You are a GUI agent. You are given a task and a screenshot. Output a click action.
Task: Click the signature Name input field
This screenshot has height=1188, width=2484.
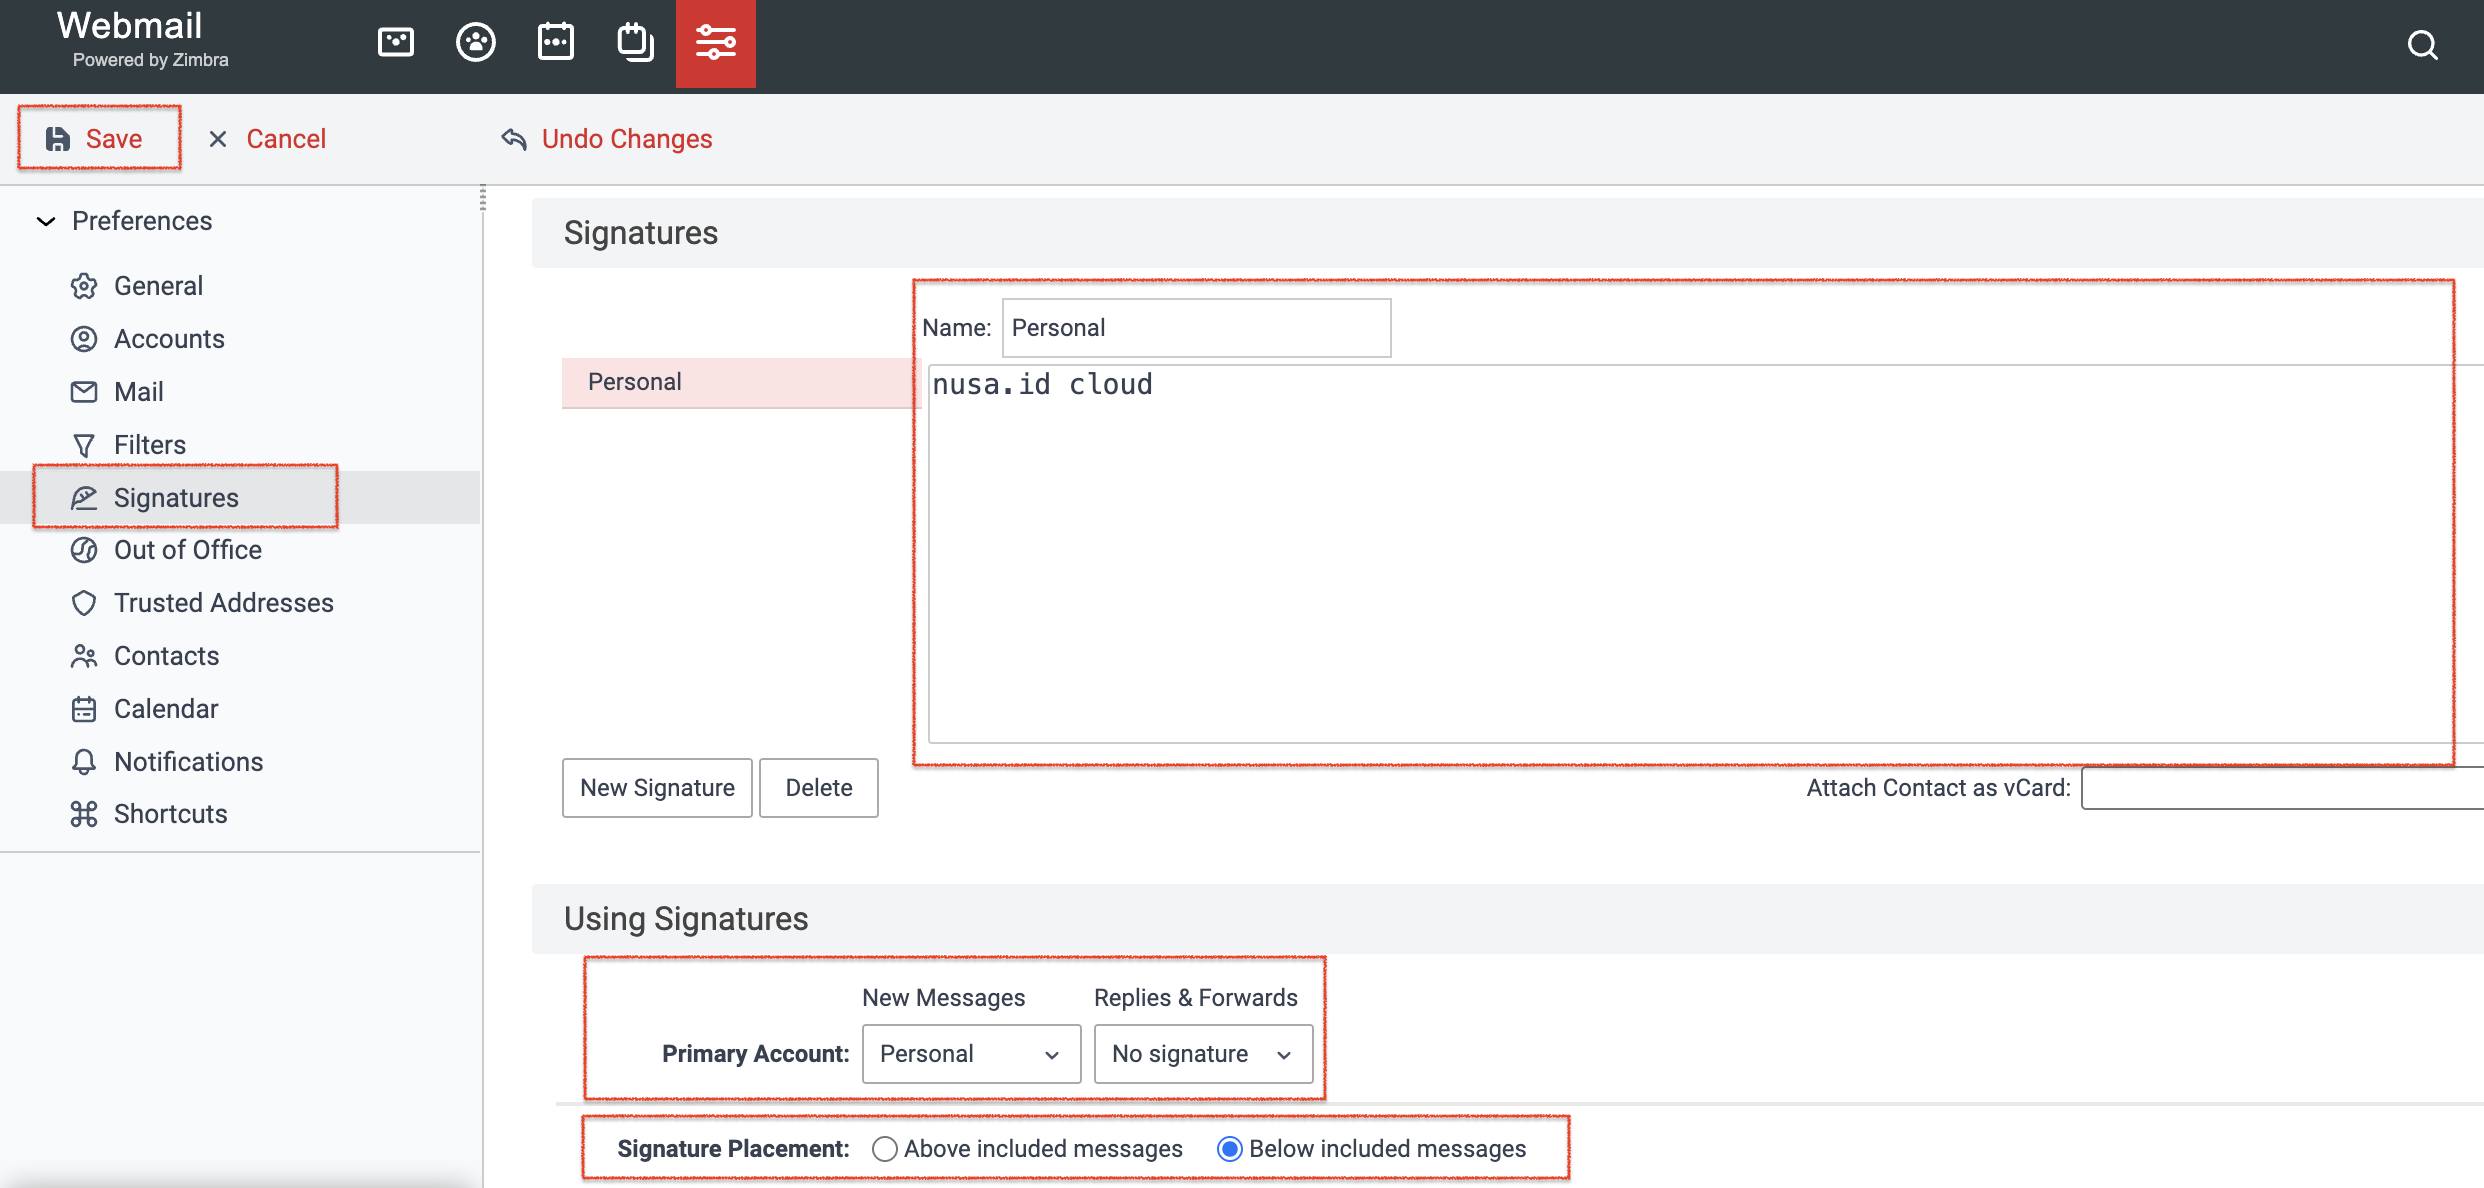coord(1197,328)
